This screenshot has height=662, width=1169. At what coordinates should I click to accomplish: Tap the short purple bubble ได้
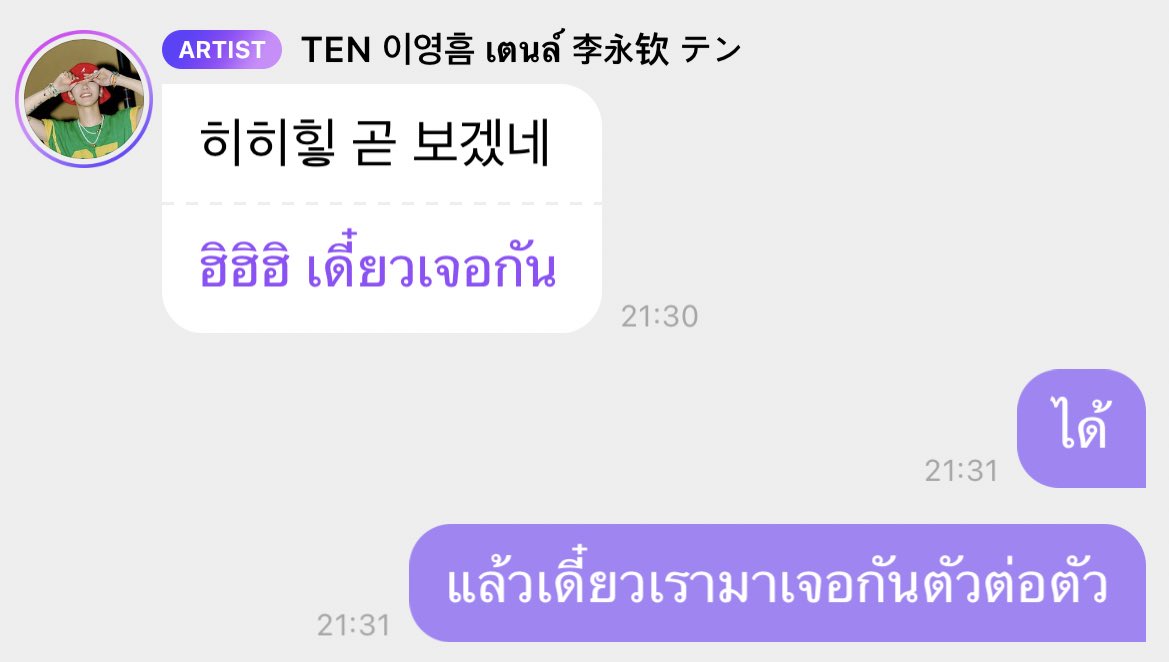tap(1081, 429)
